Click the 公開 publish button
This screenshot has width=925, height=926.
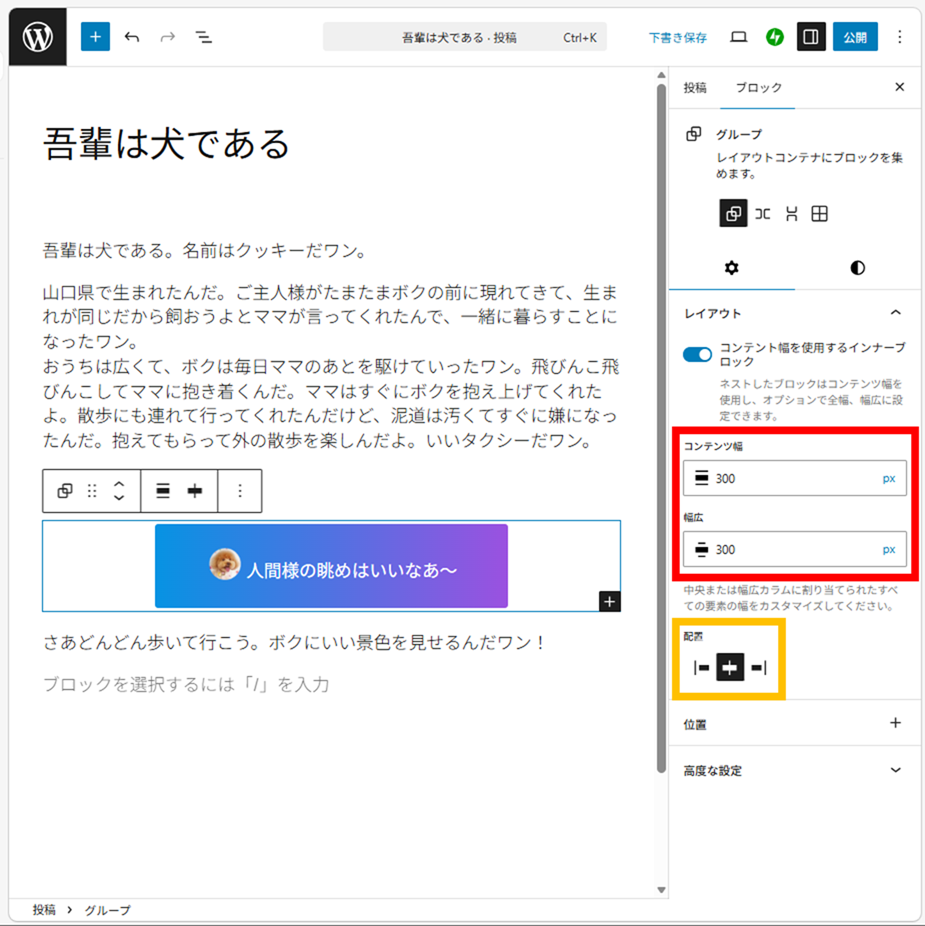point(855,37)
